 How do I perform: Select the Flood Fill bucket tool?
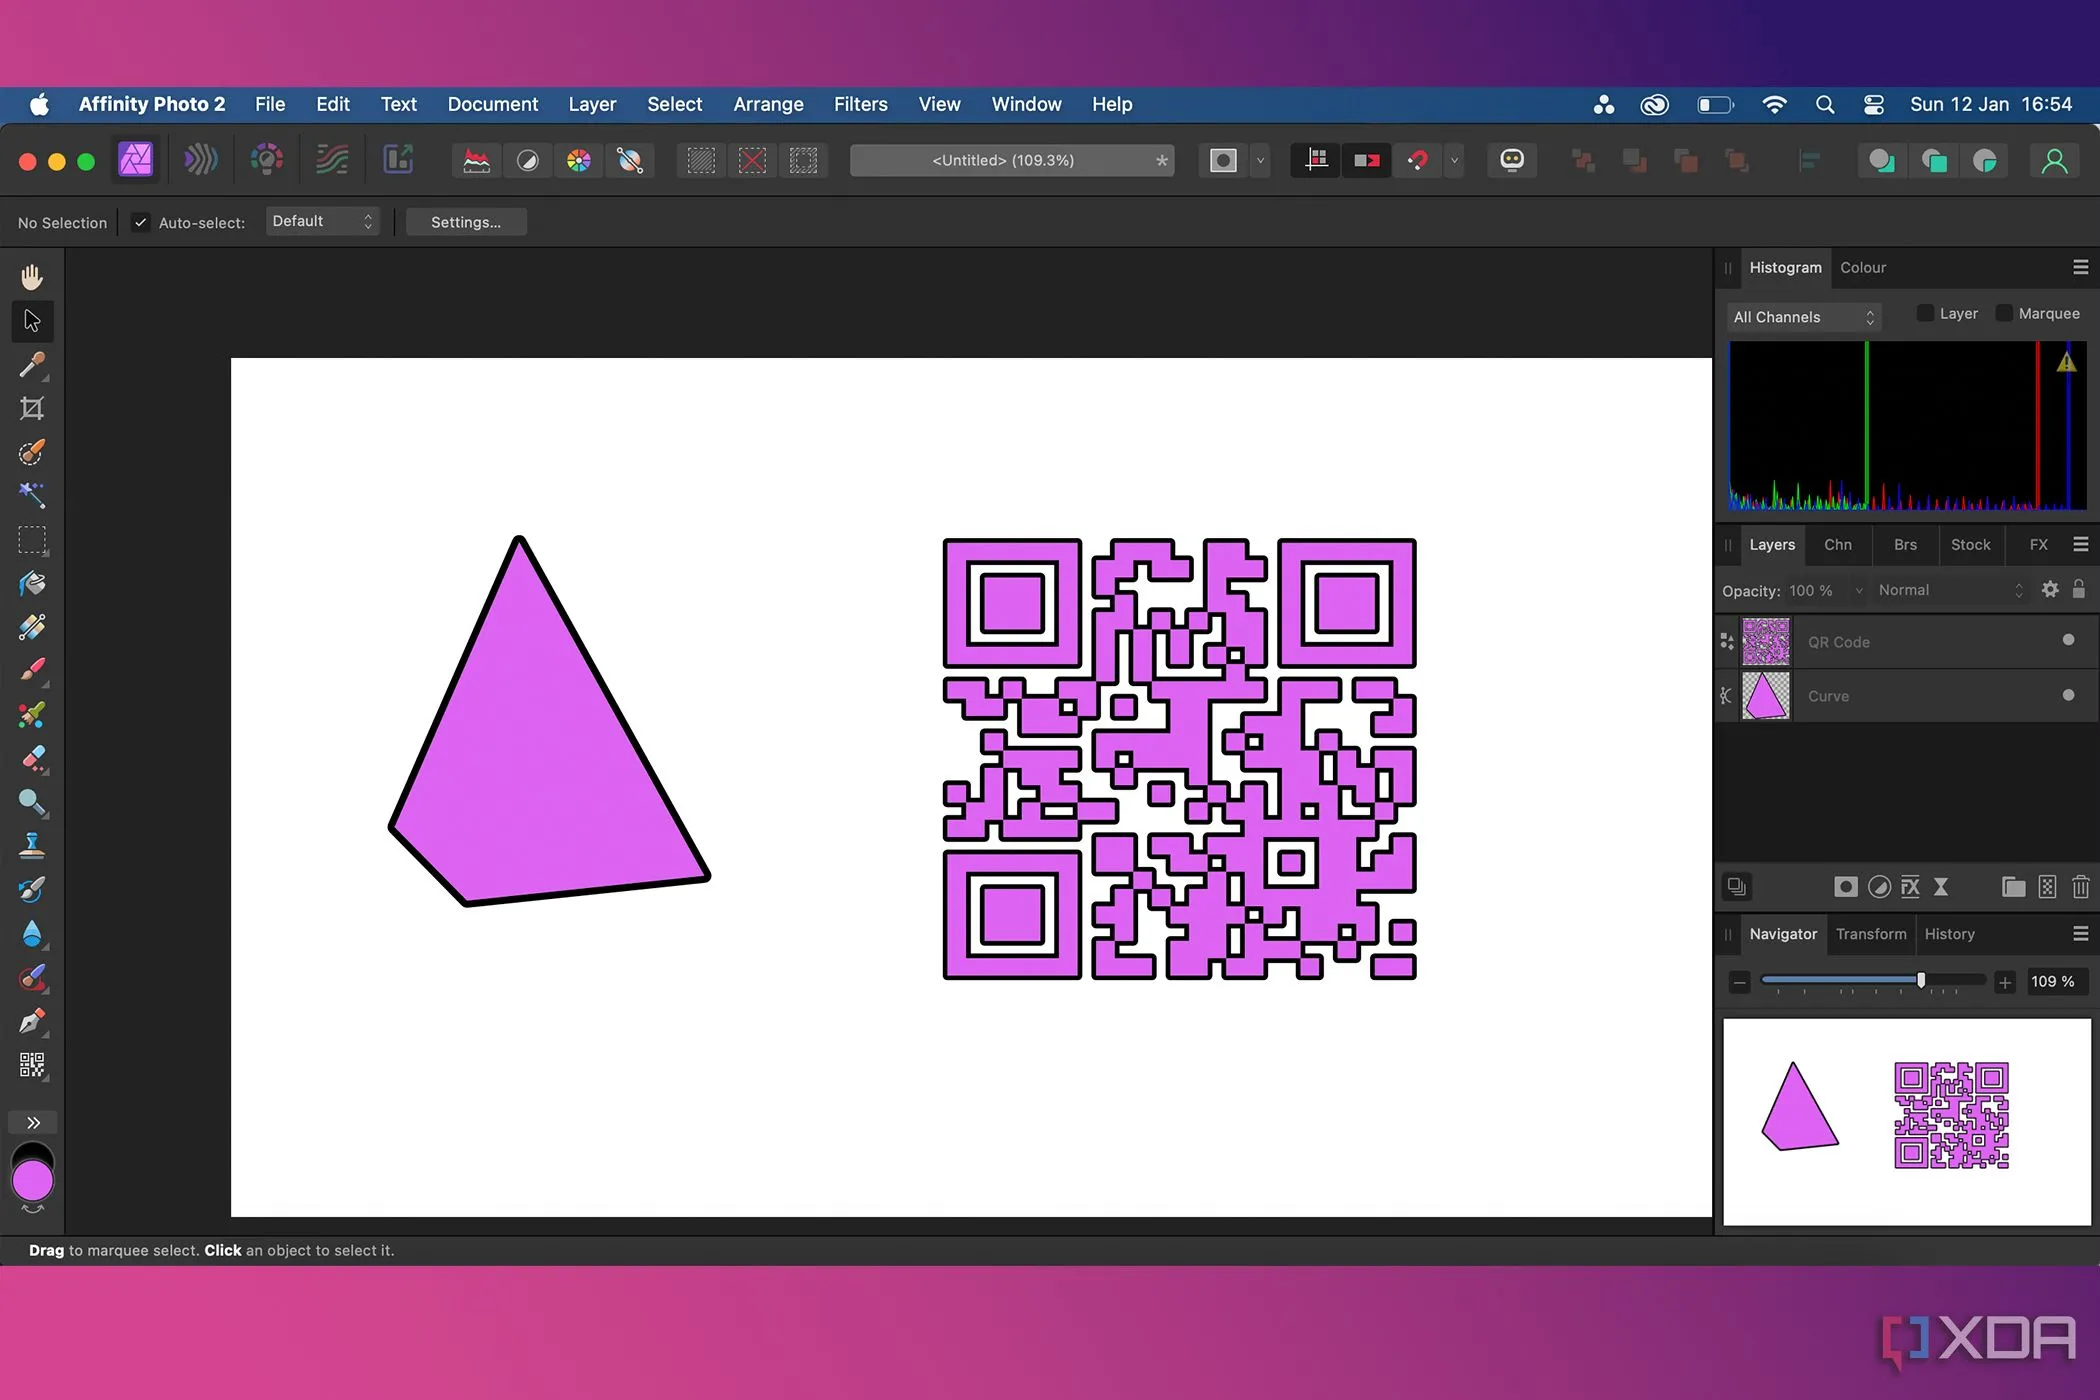point(32,584)
